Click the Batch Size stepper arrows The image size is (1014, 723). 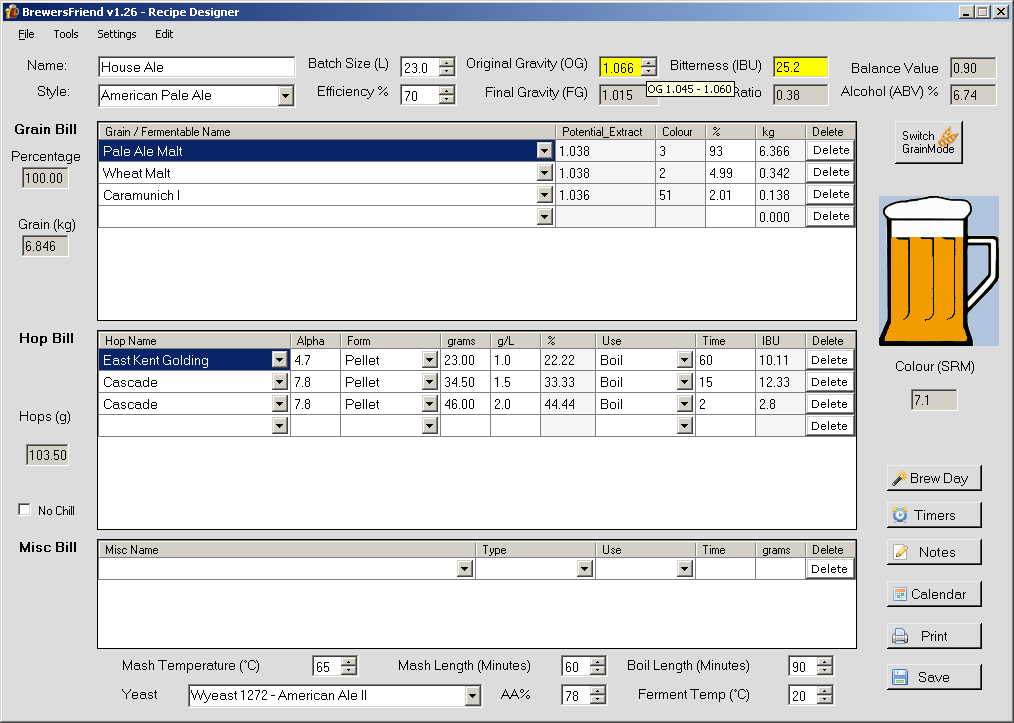click(446, 67)
